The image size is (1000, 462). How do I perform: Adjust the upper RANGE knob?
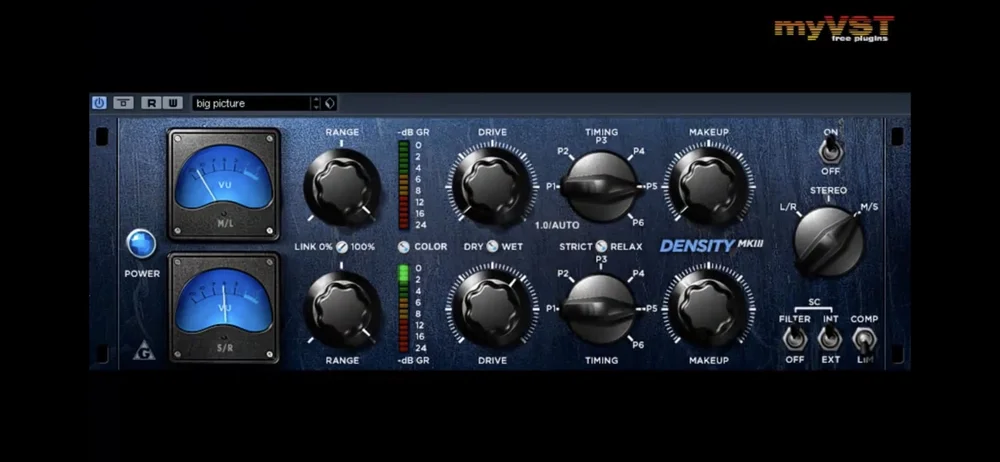click(x=342, y=187)
